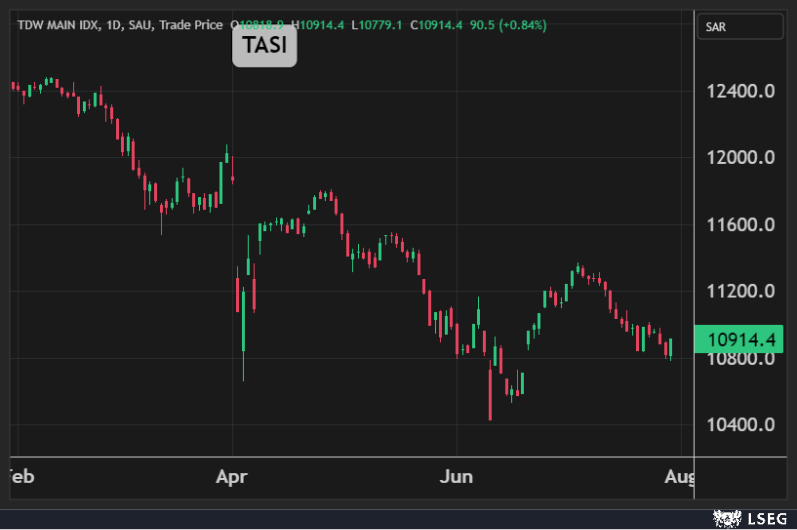This screenshot has width=797, height=530.
Task: Open the SAR currency selector
Action: [740, 26]
